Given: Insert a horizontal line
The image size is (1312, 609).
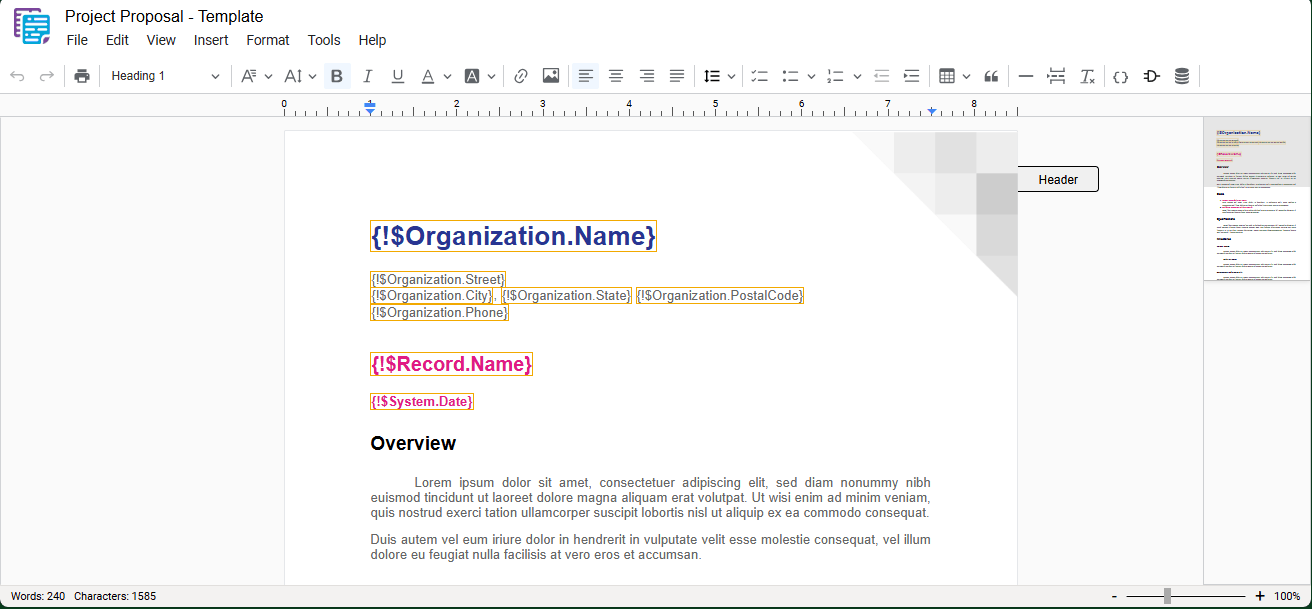Looking at the screenshot, I should [1025, 76].
